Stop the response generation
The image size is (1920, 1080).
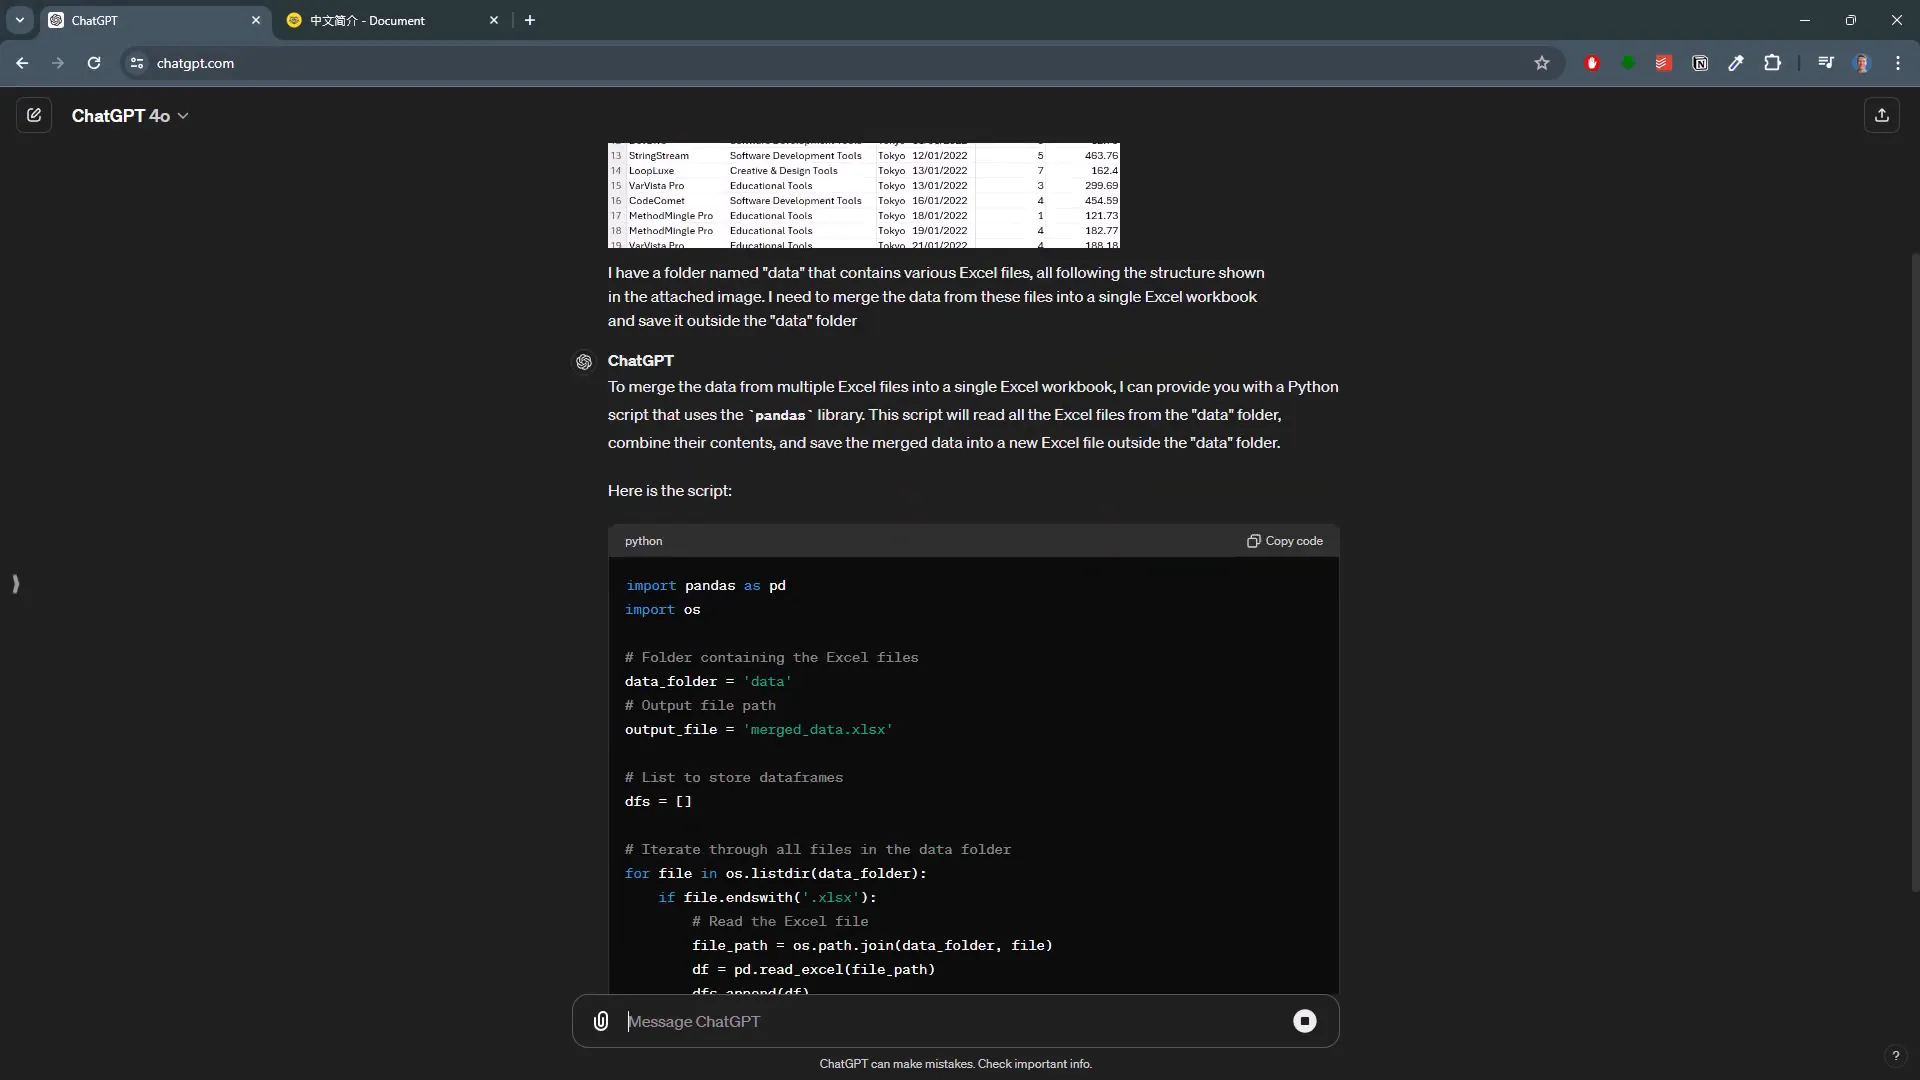click(1305, 1021)
